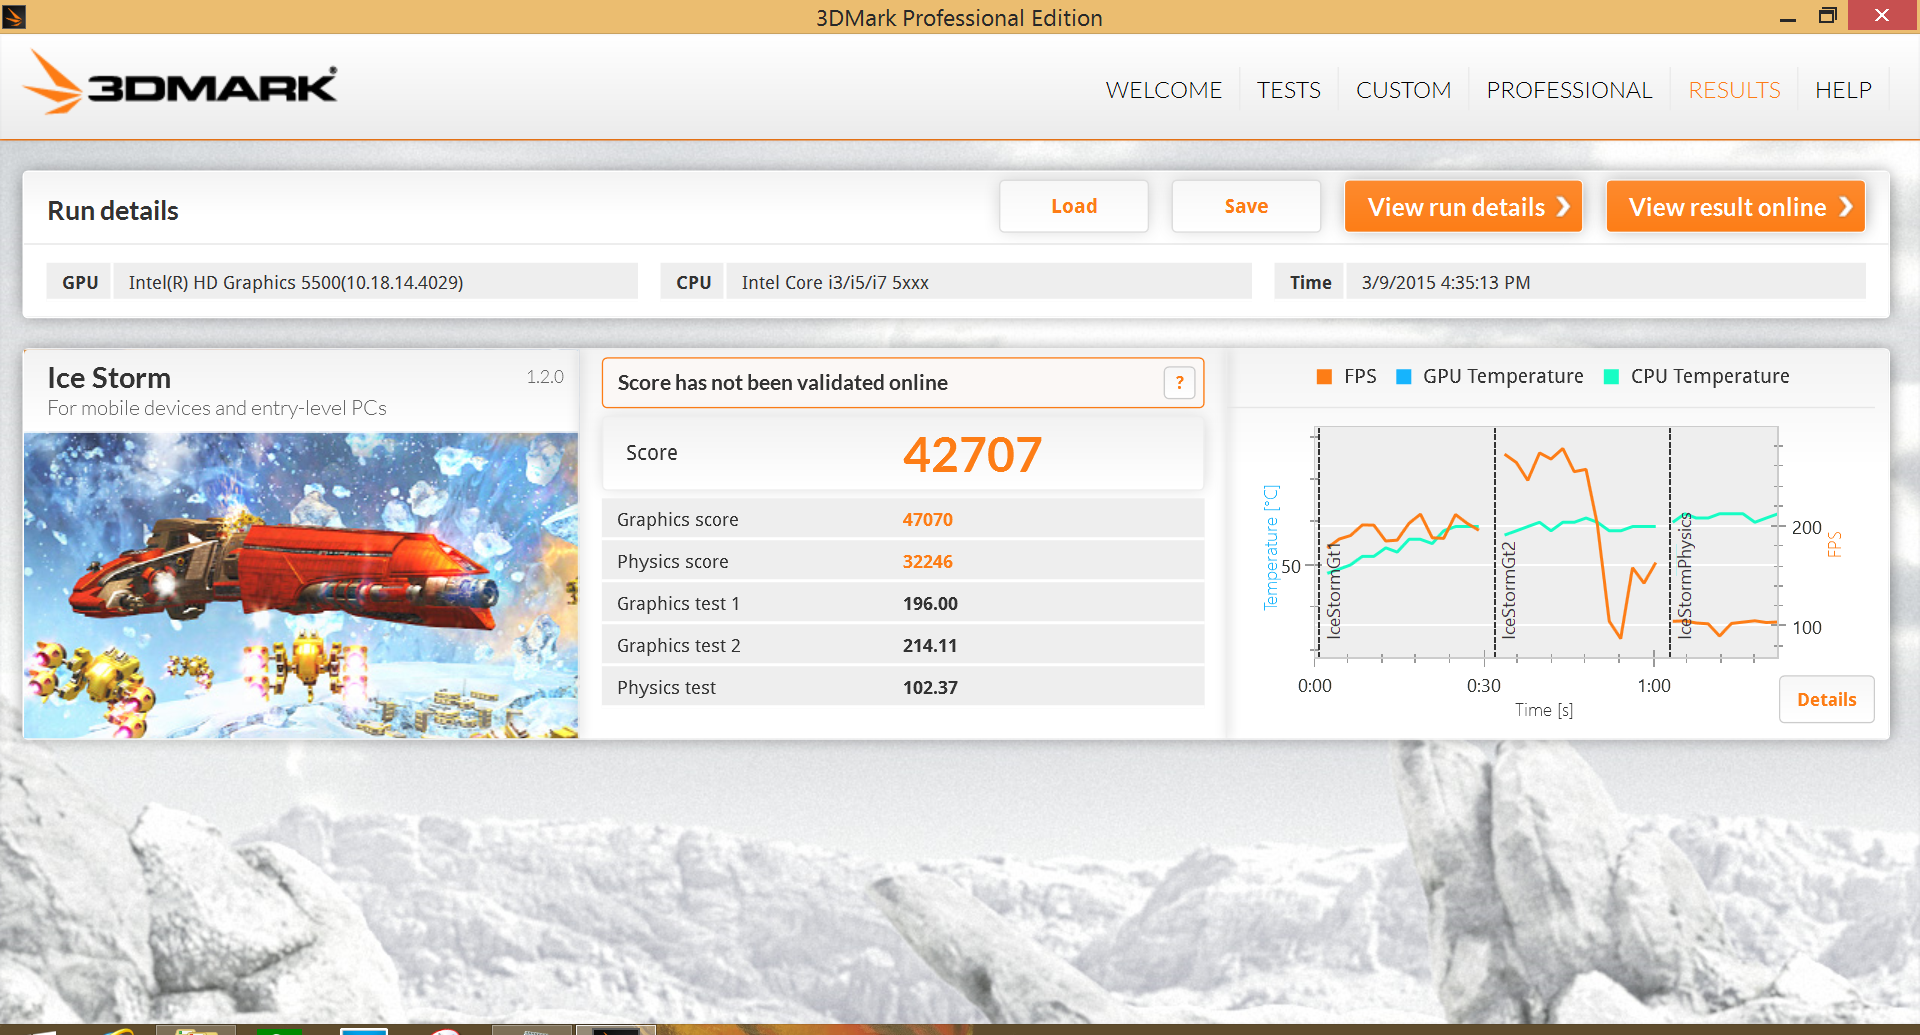Close the 3DMark window

1882,15
